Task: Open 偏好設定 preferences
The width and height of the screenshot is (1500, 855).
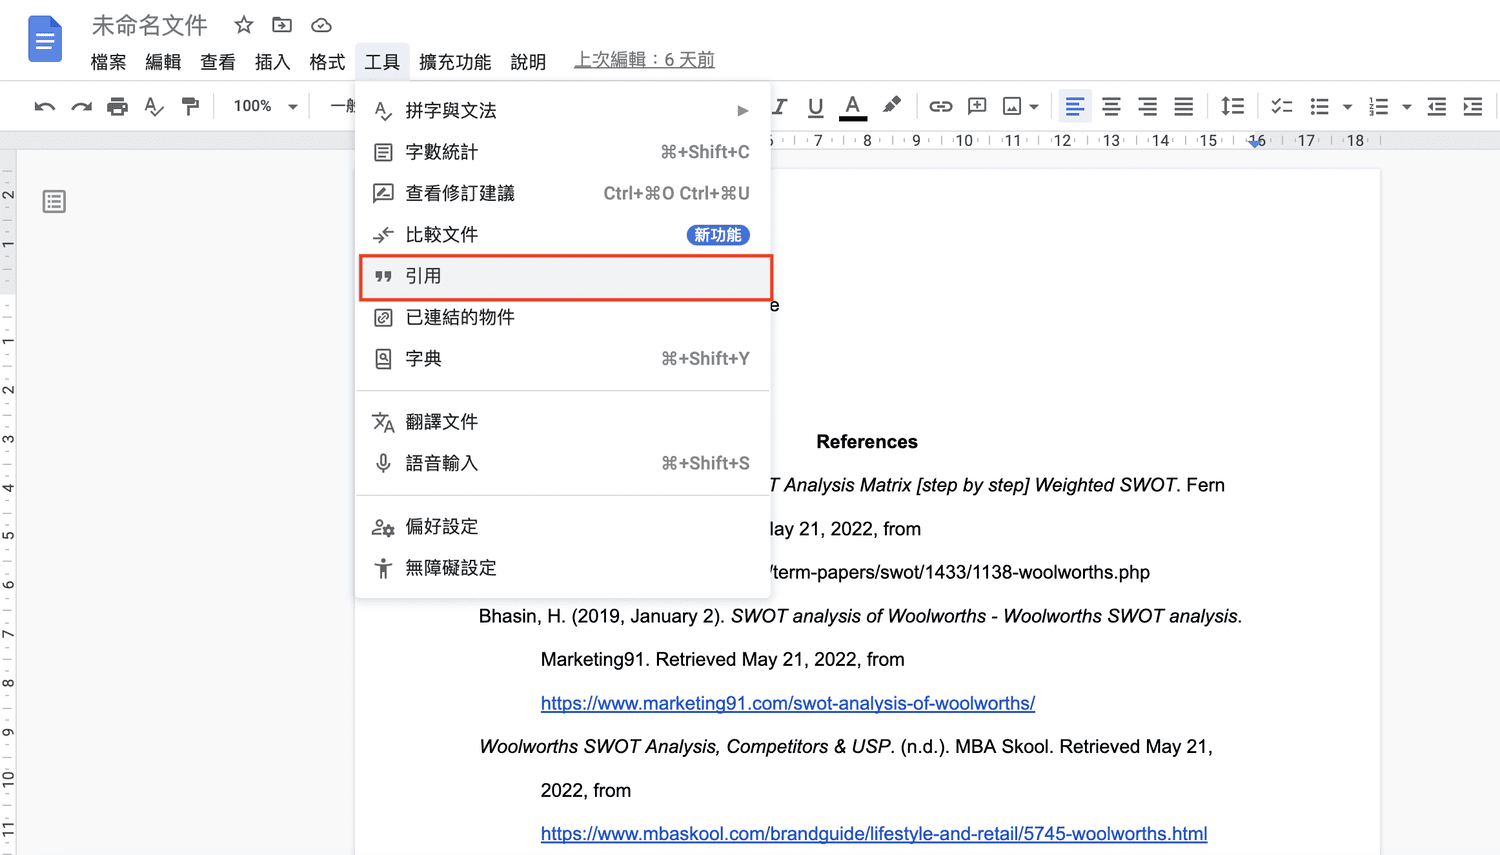Action: tap(562, 526)
